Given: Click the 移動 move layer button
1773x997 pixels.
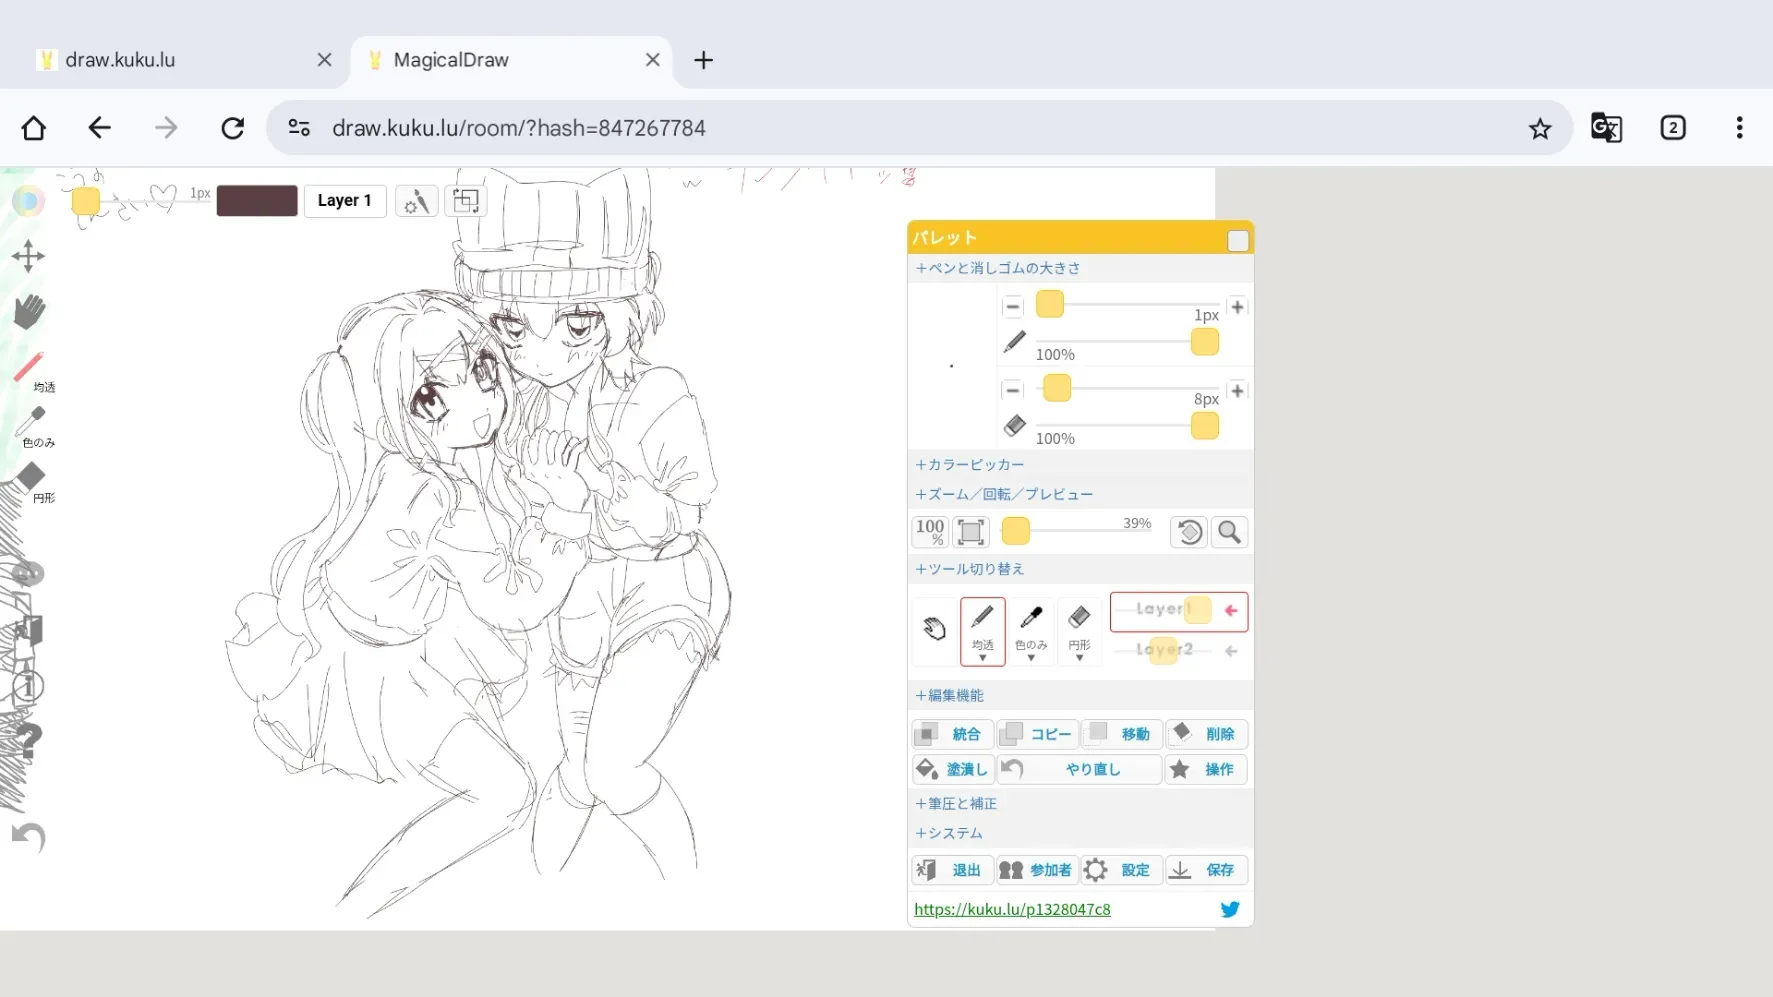Looking at the screenshot, I should point(1122,734).
